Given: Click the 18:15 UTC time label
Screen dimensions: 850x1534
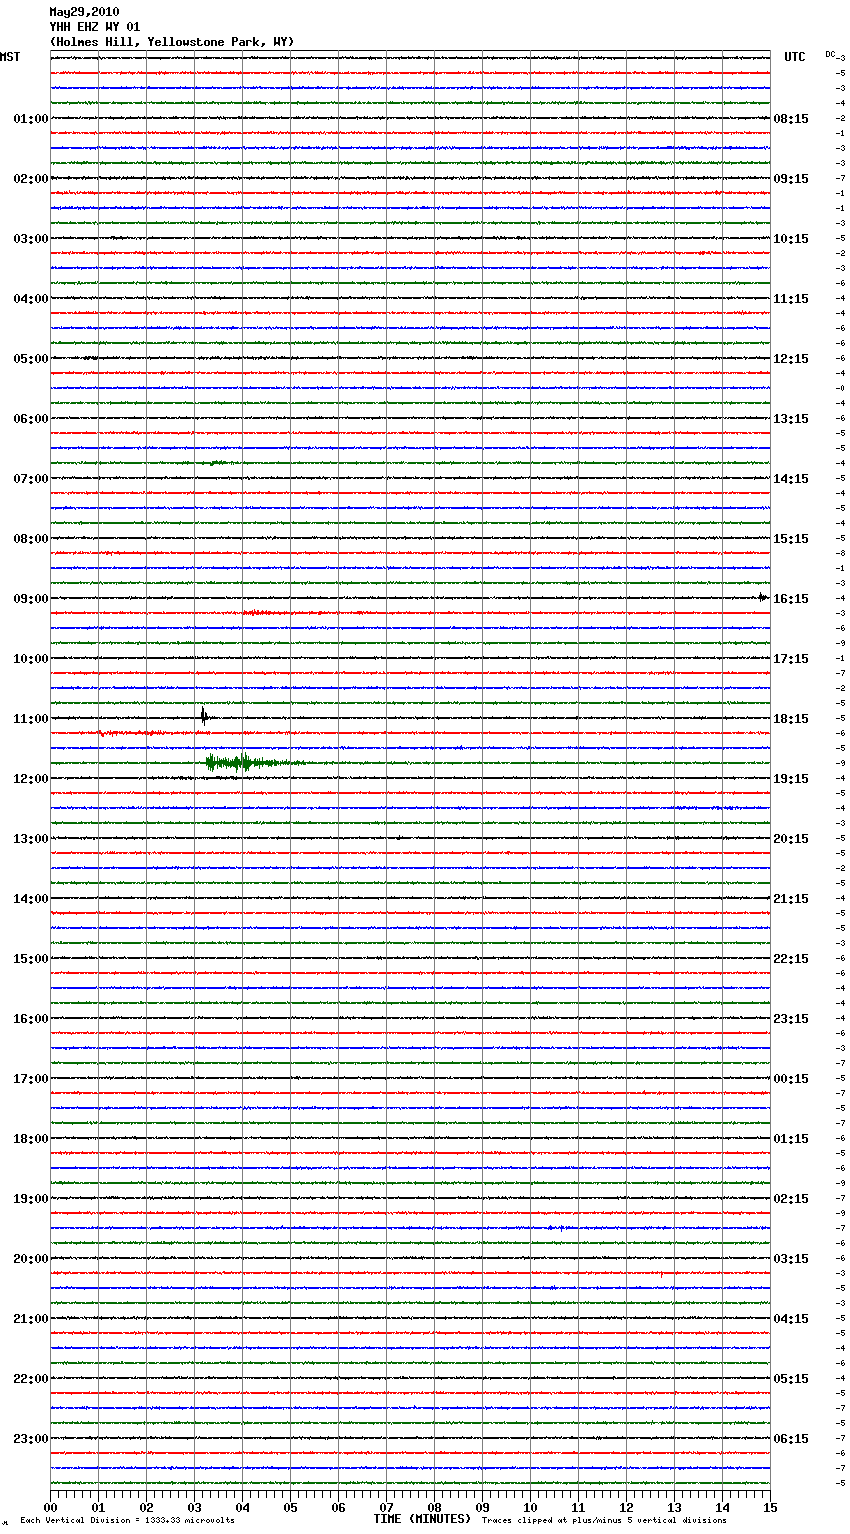Looking at the screenshot, I should [791, 719].
